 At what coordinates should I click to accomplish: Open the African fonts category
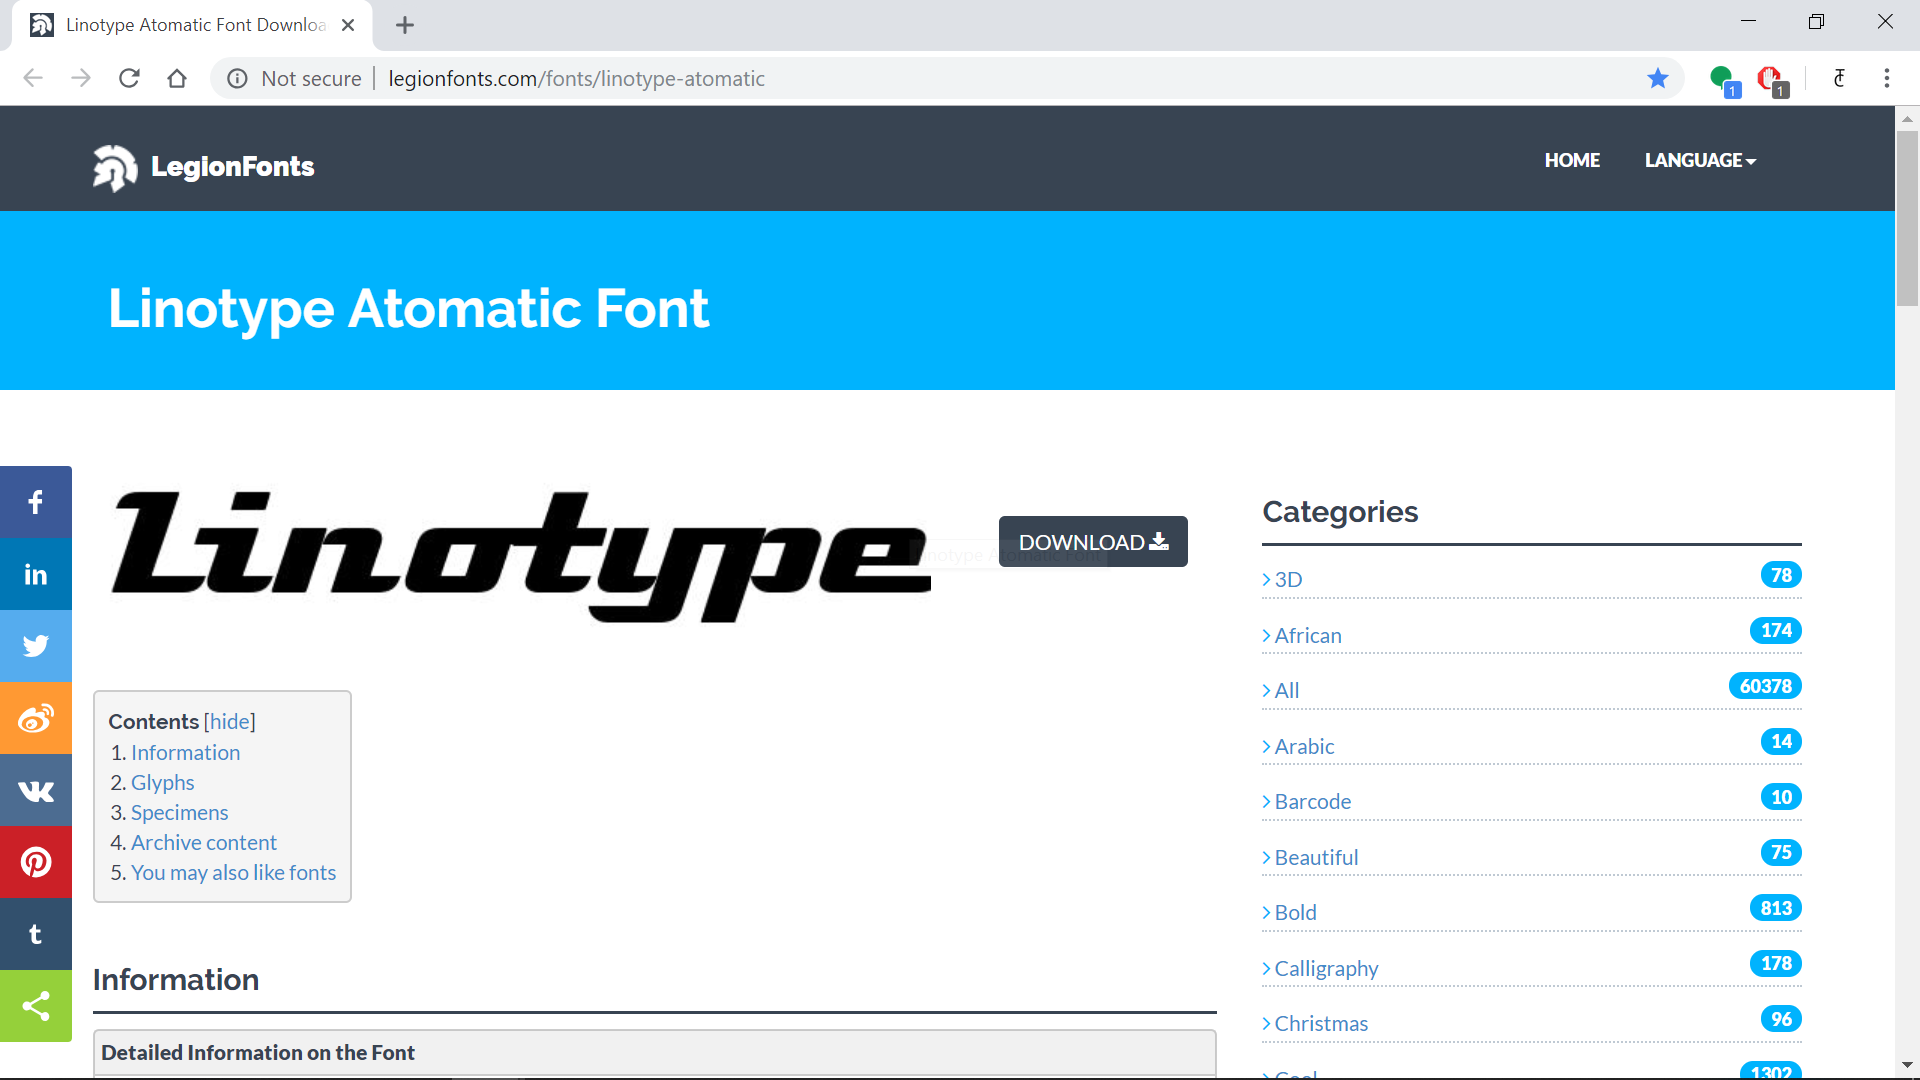pyautogui.click(x=1308, y=635)
